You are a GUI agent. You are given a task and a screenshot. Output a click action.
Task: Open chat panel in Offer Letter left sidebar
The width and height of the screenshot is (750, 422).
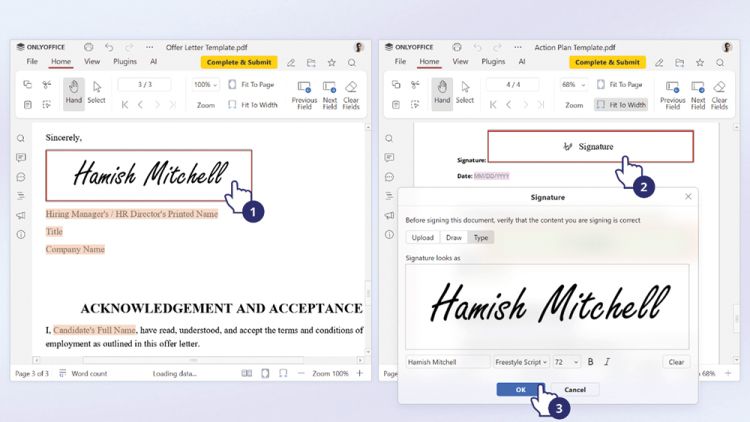[21, 177]
